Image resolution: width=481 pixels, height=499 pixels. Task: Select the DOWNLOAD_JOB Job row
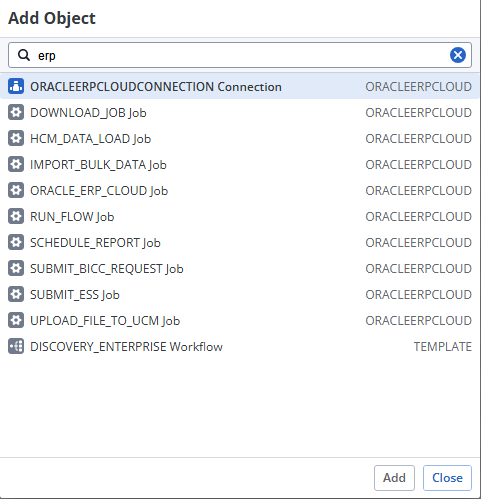click(240, 112)
